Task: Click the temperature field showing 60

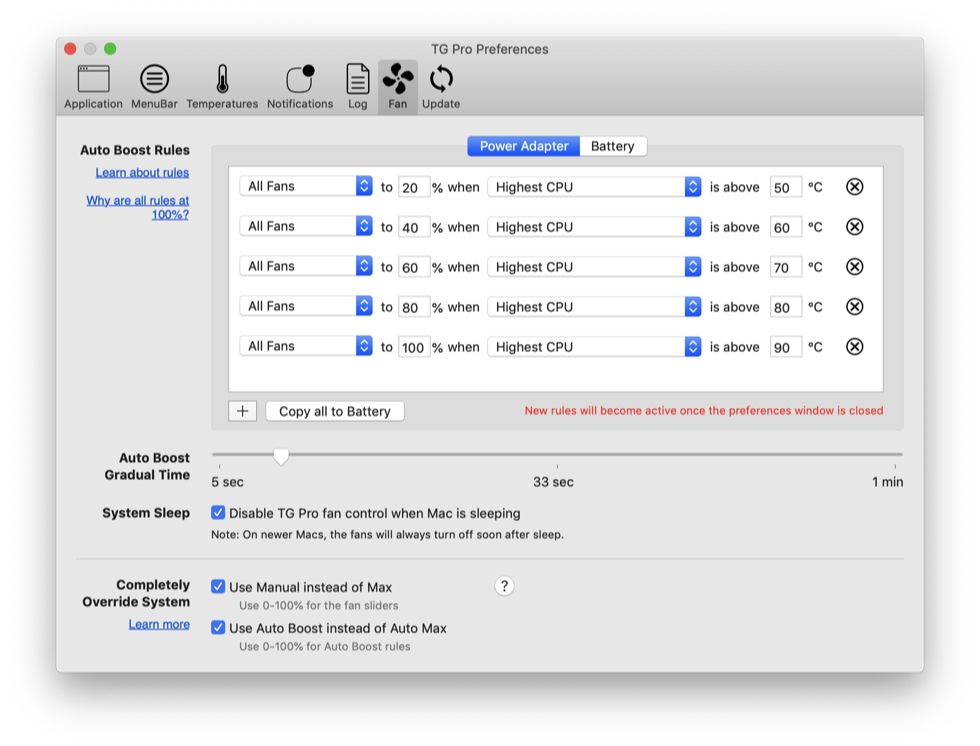Action: coord(786,227)
